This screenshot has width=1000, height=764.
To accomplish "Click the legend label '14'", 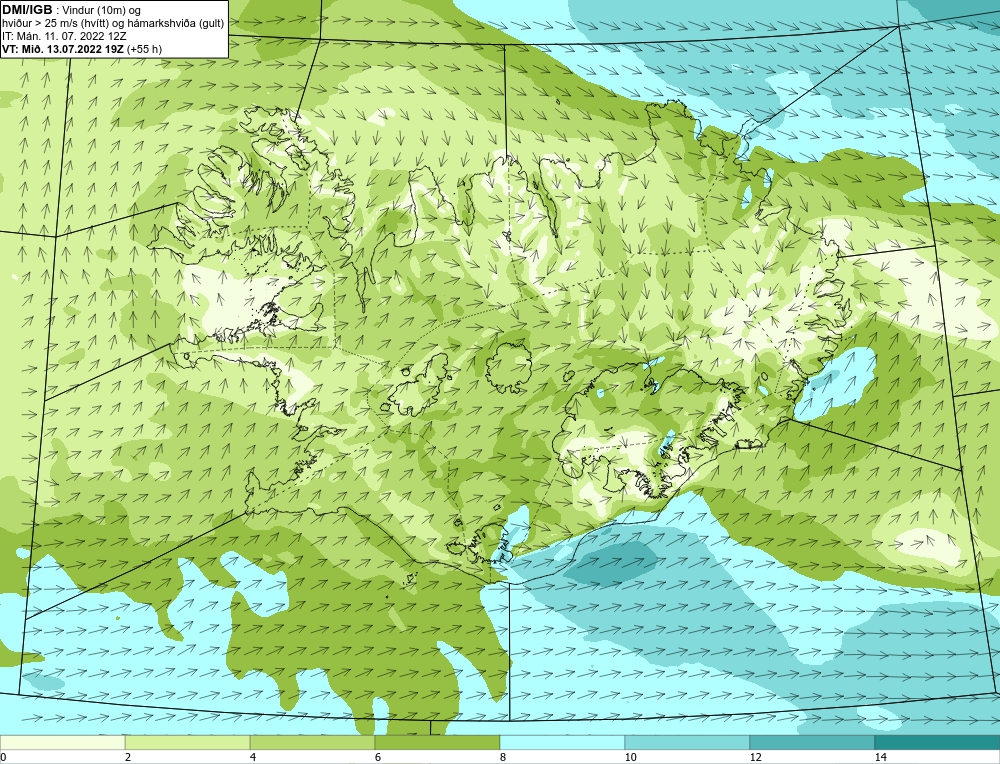I will [881, 757].
